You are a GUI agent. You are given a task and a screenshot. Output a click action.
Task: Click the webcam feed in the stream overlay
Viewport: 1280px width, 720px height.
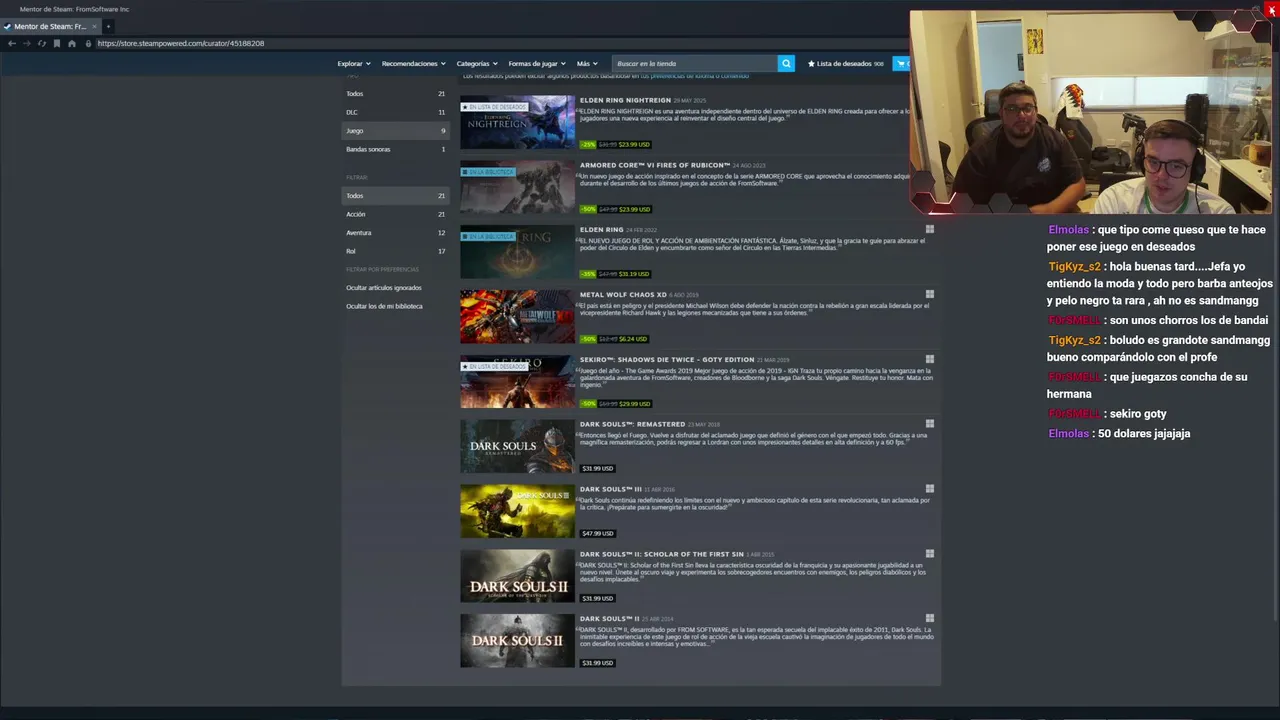(x=1091, y=113)
